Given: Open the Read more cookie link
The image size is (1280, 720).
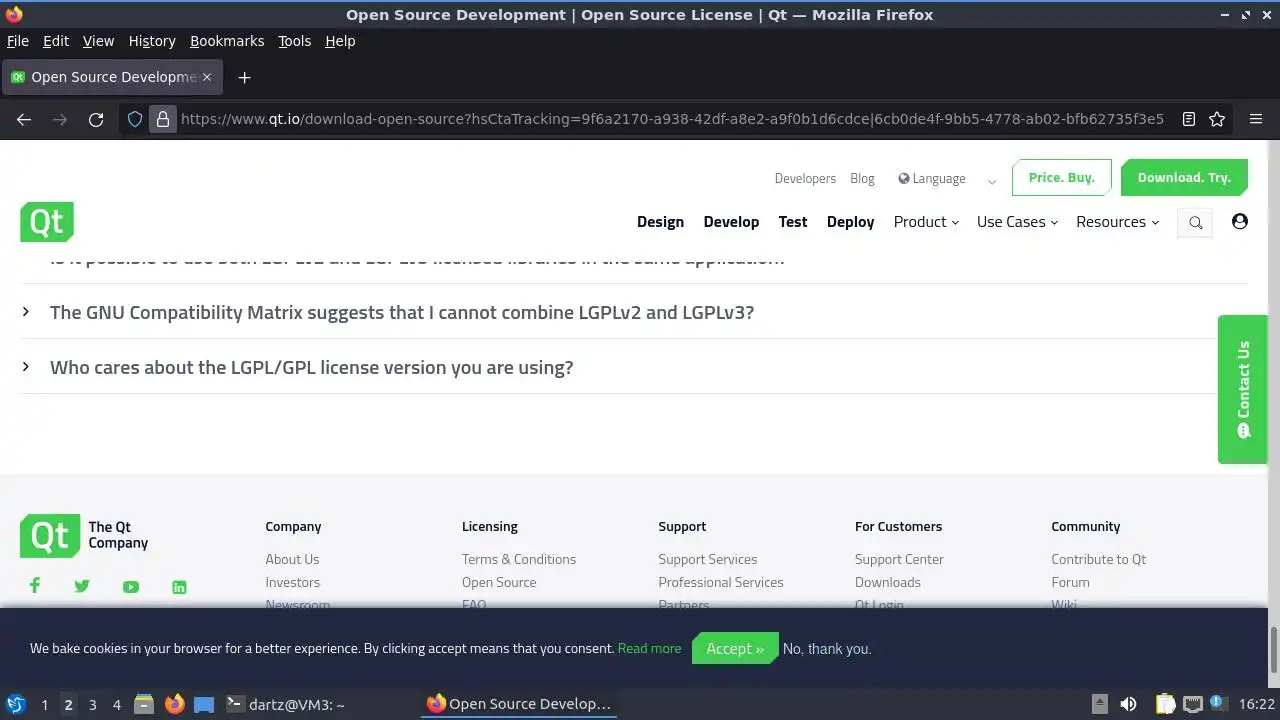Looking at the screenshot, I should (649, 648).
